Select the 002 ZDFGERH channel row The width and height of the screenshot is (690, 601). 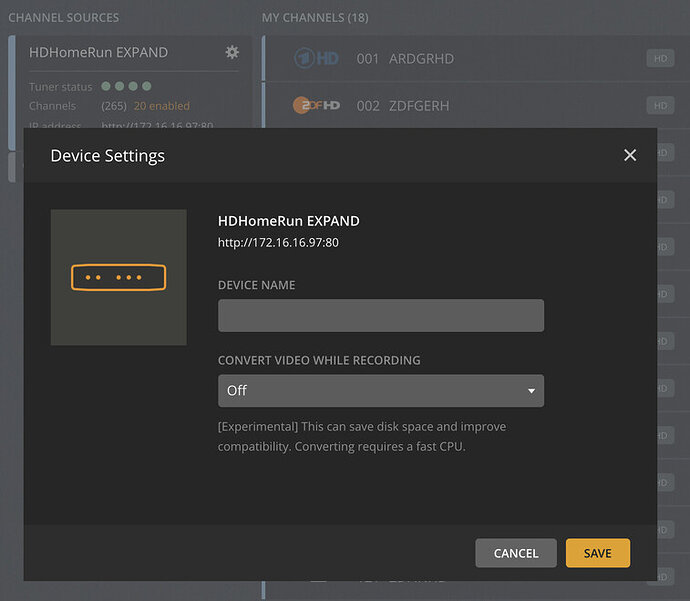point(476,106)
